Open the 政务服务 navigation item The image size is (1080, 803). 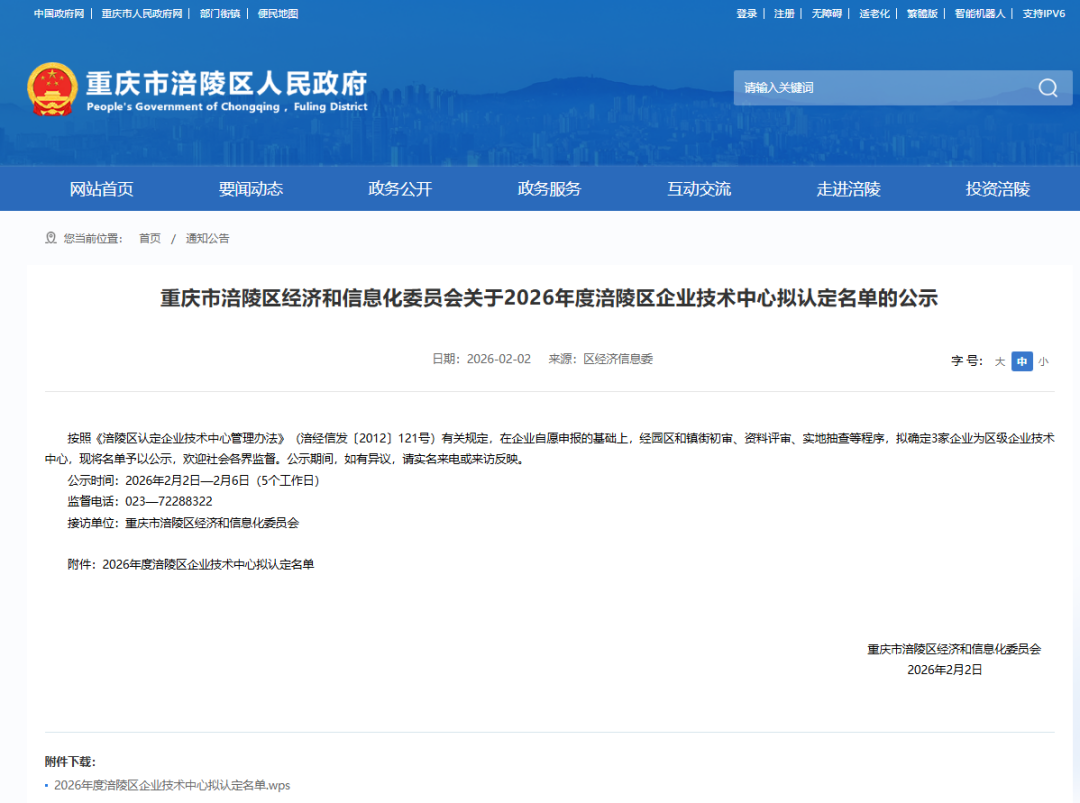tap(549, 189)
